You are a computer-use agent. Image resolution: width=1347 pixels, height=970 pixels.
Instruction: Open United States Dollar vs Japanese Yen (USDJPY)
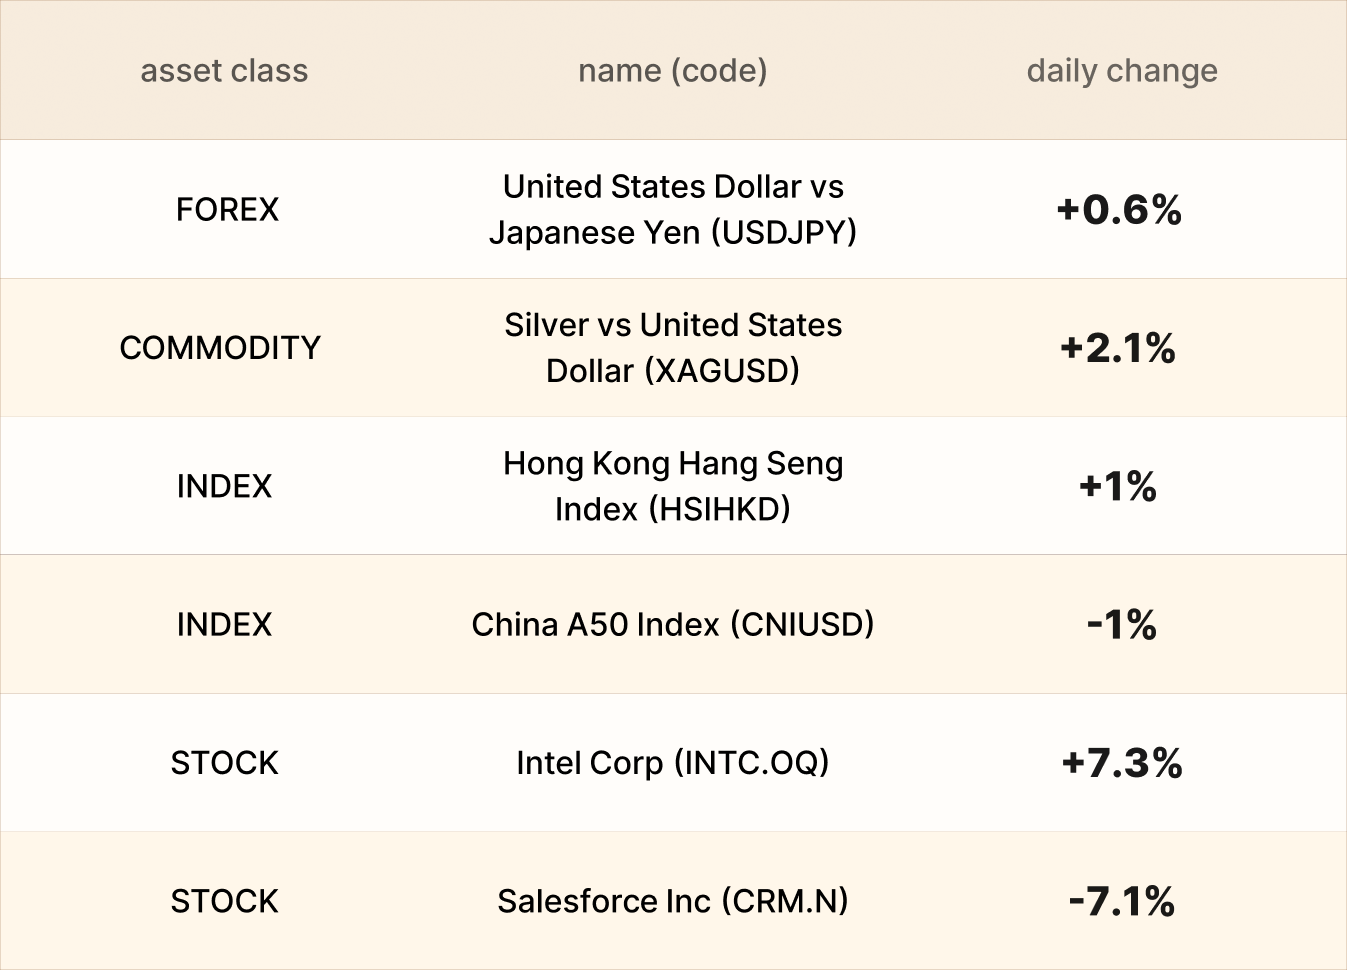click(x=672, y=210)
